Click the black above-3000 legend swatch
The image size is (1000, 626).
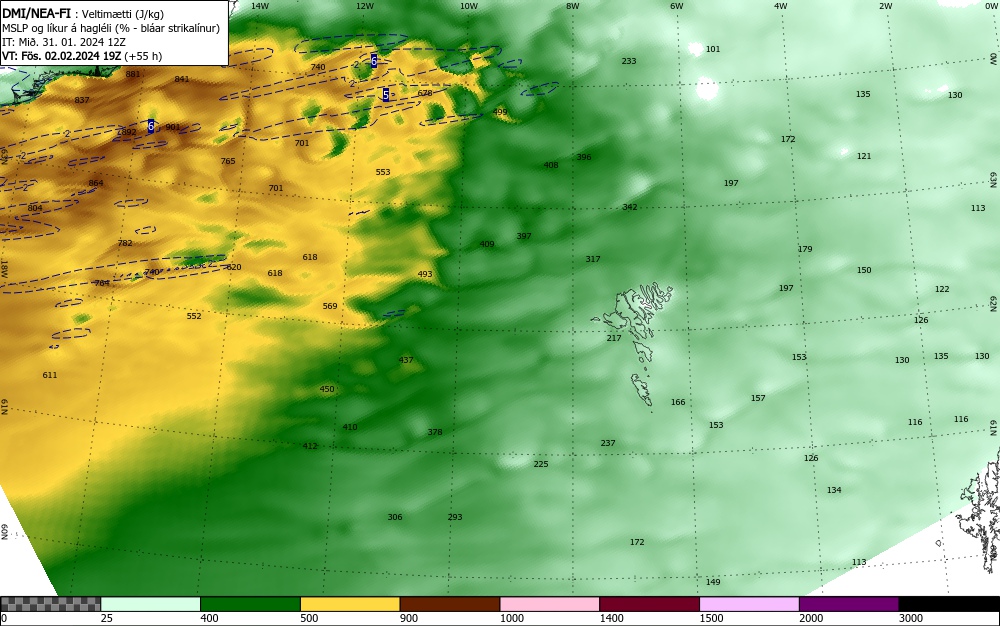coord(949,604)
